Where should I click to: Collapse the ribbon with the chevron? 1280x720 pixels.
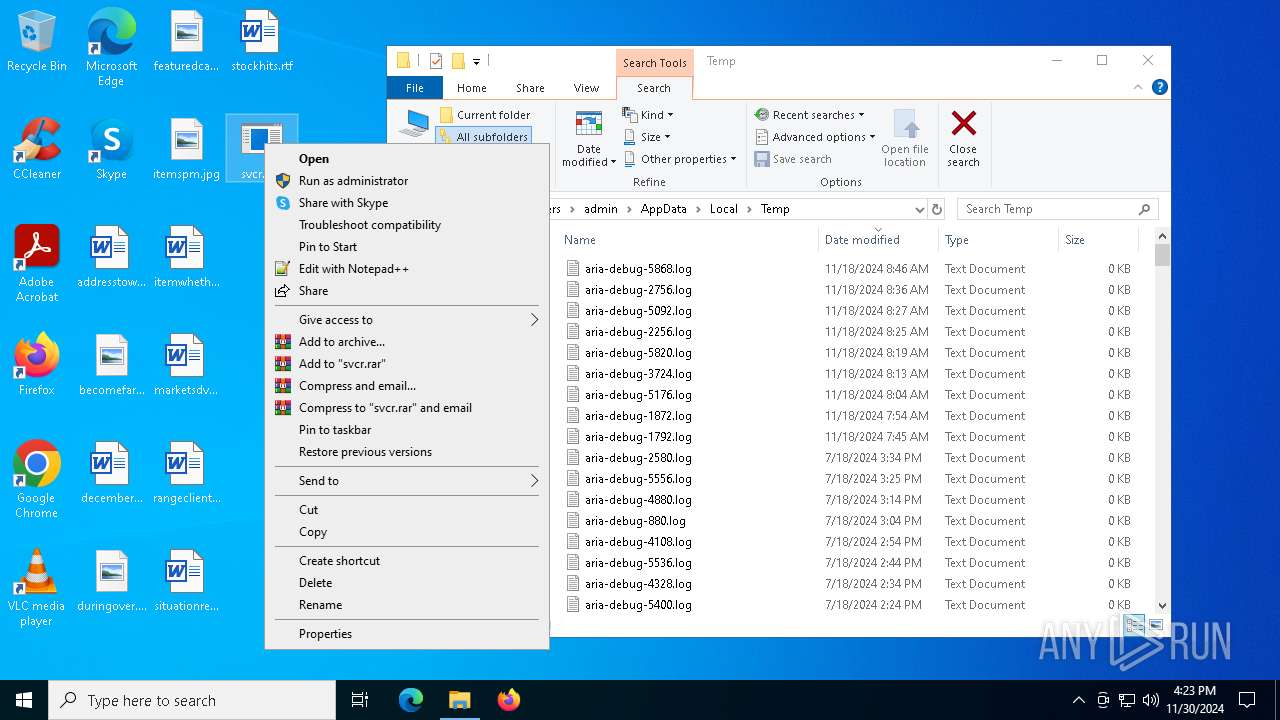(1138, 88)
